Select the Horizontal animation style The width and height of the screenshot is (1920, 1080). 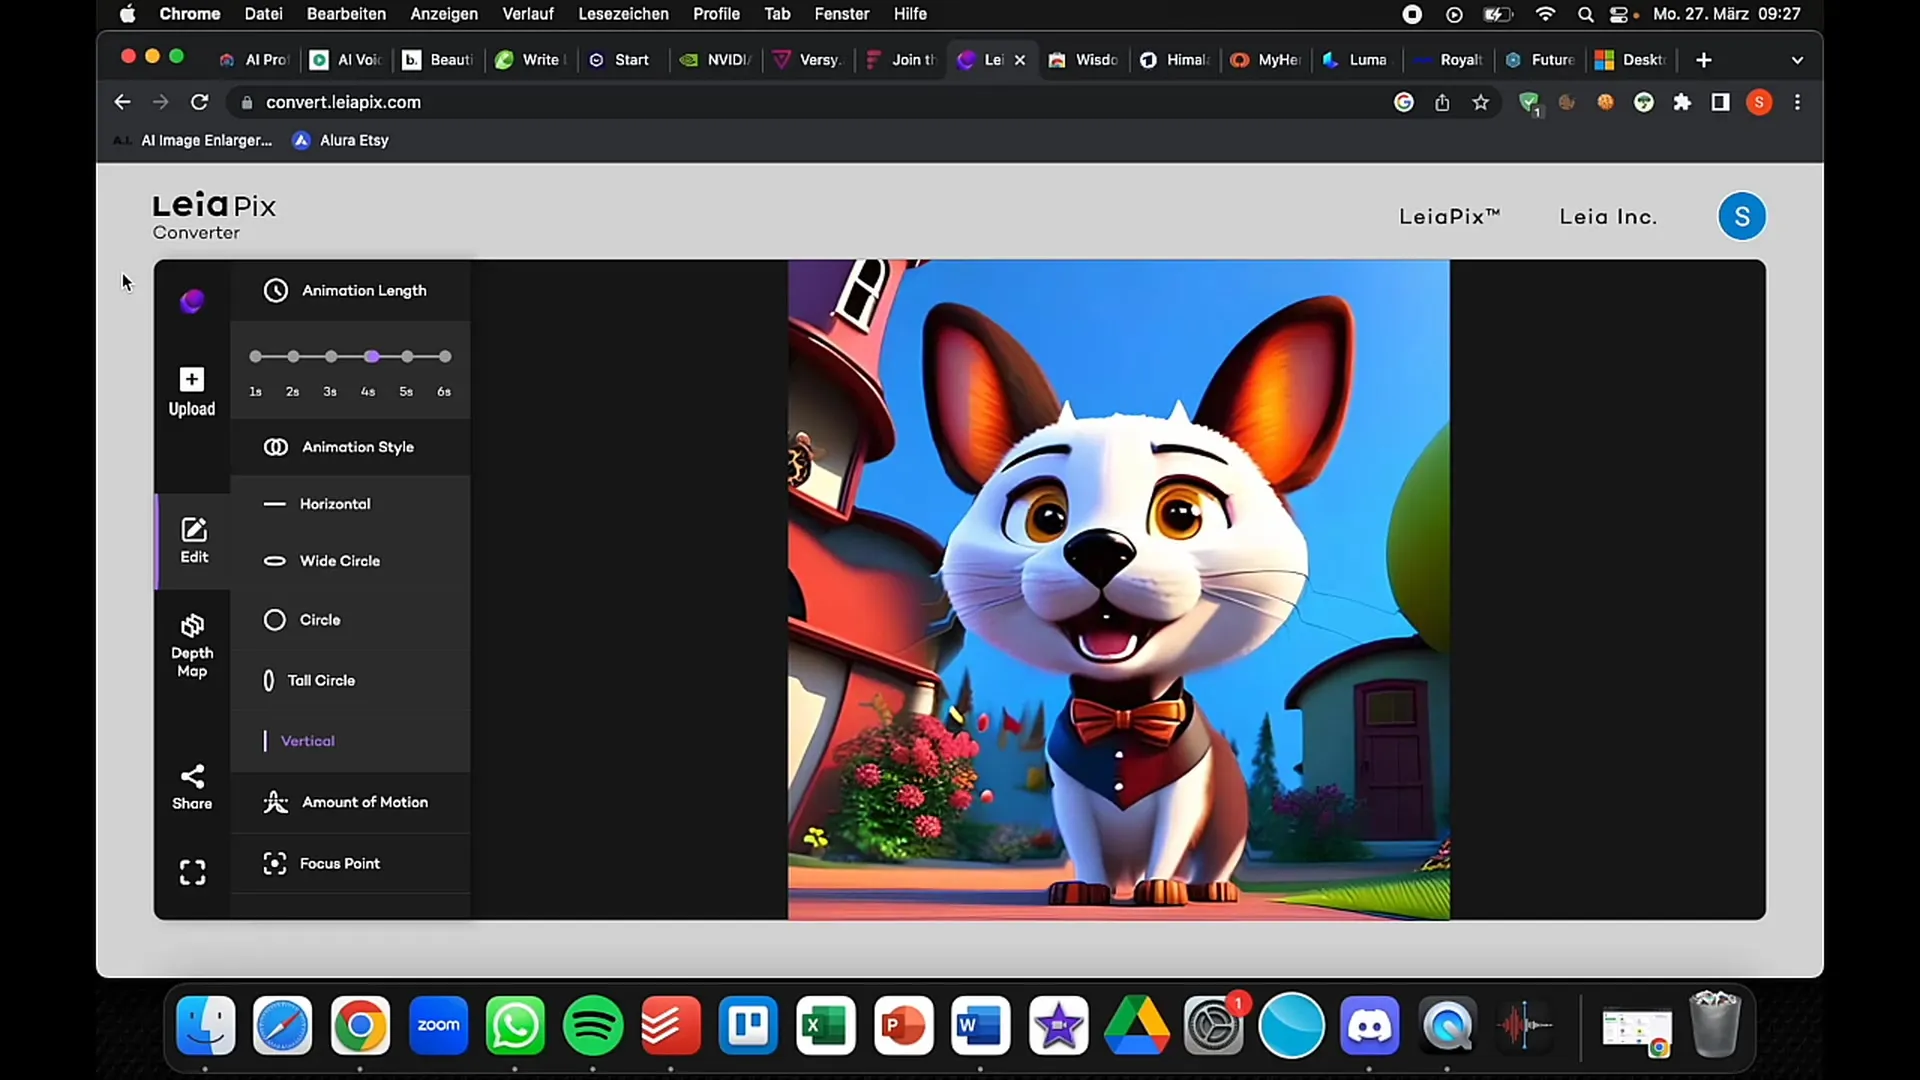point(336,504)
